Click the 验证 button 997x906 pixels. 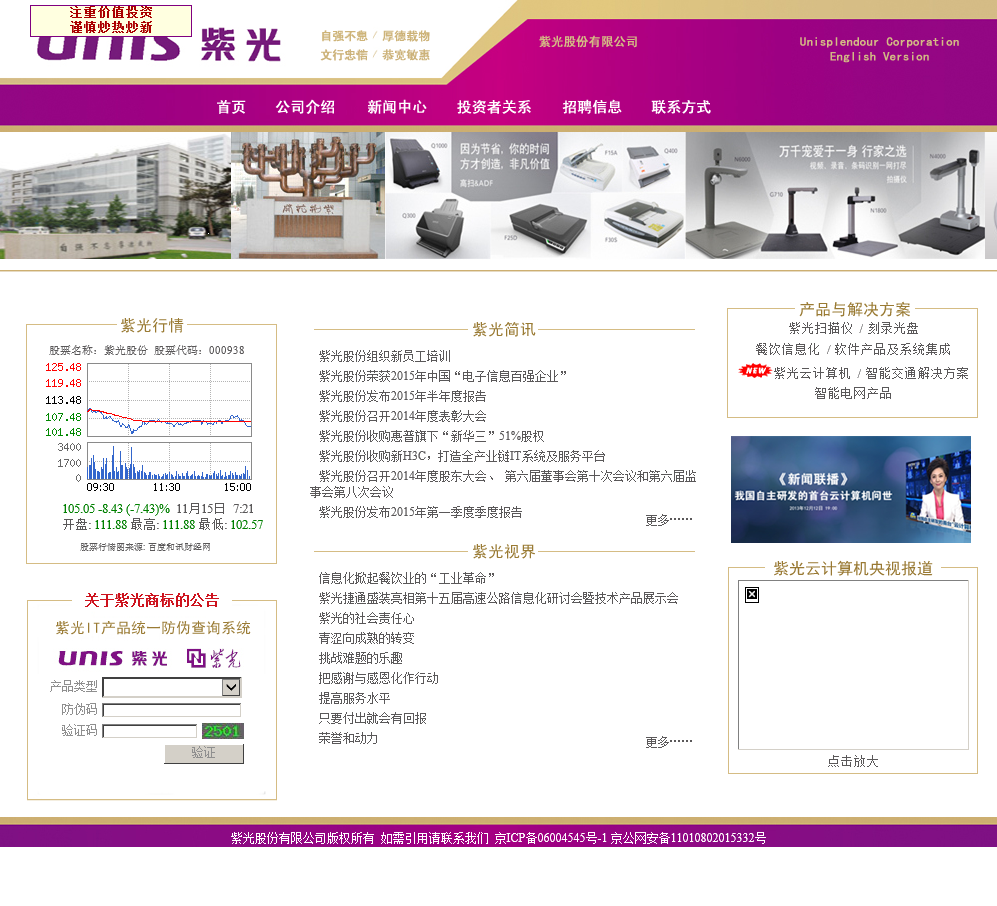[x=204, y=753]
